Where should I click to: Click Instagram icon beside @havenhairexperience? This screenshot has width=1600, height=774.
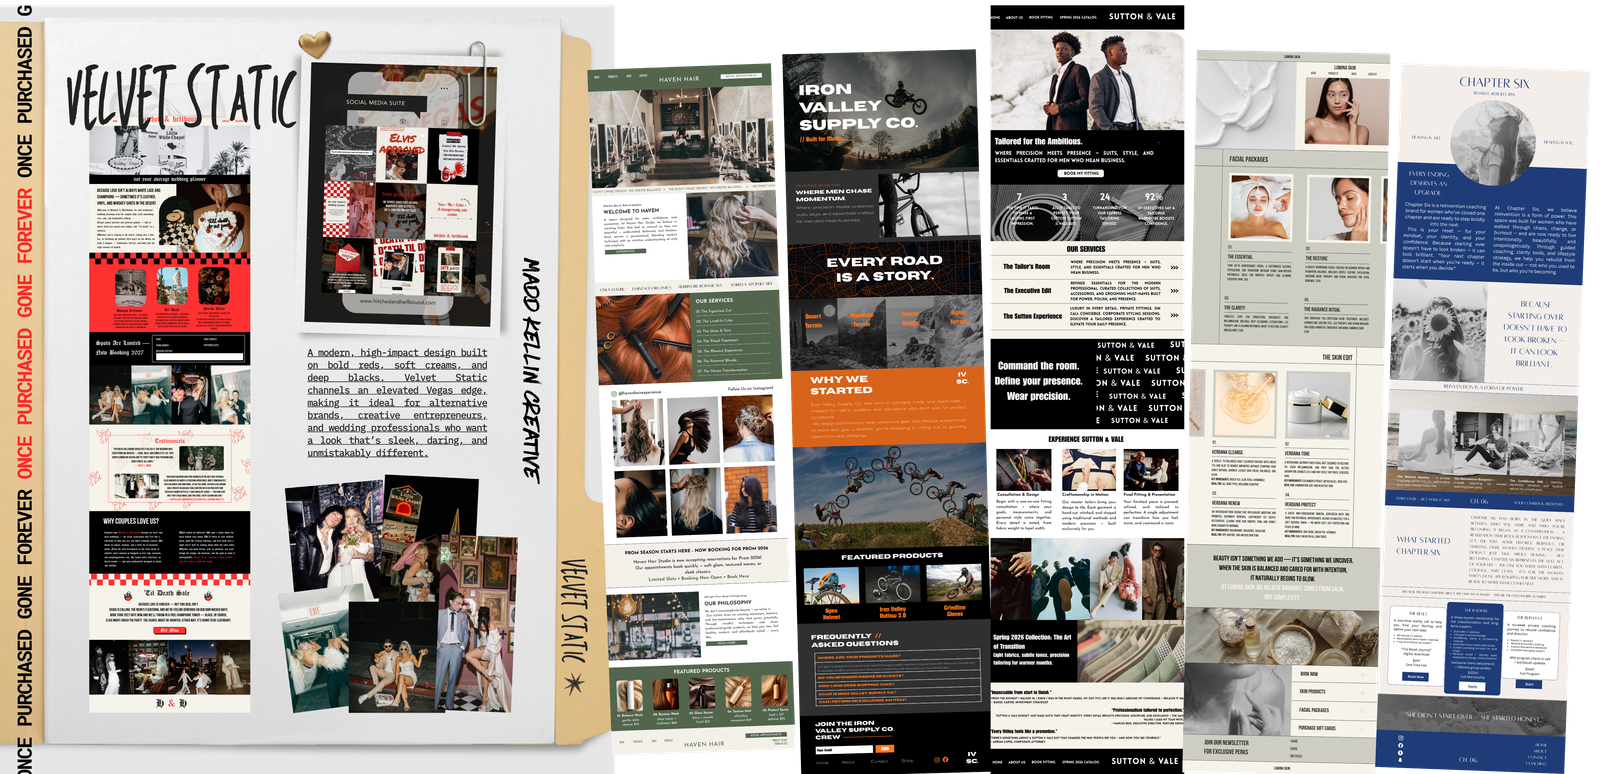614,393
